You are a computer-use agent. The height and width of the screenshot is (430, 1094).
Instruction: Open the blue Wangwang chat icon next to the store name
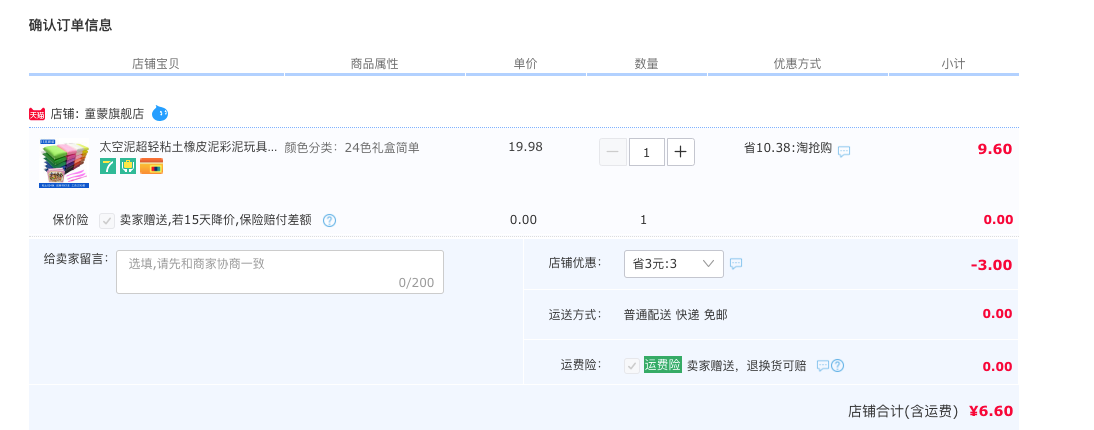pyautogui.click(x=160, y=113)
